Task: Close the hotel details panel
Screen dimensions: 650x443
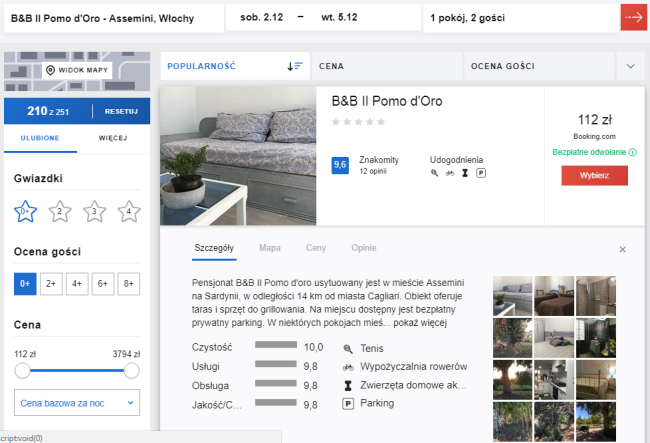Action: [x=622, y=249]
